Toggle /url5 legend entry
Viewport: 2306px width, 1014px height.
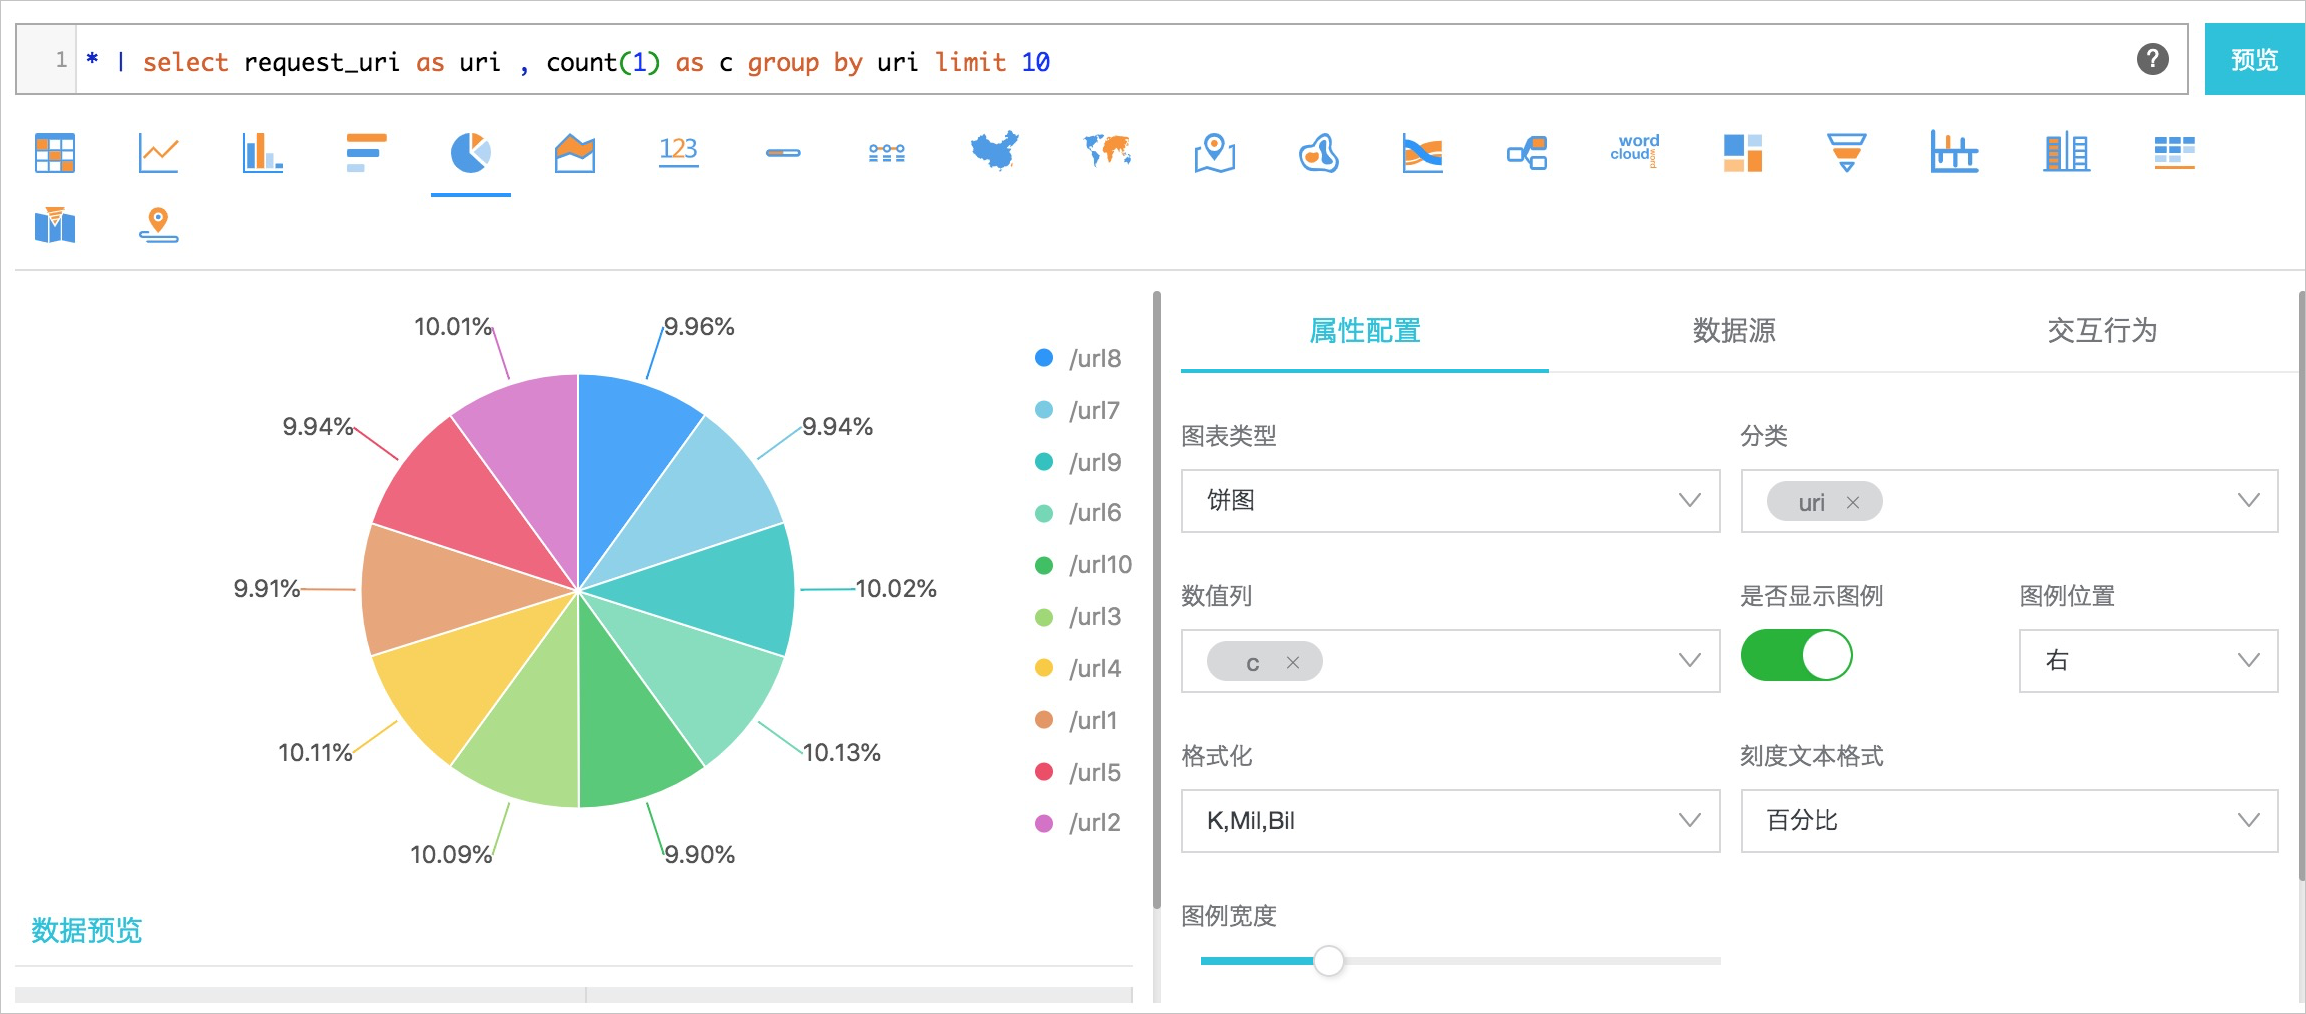coord(1078,772)
